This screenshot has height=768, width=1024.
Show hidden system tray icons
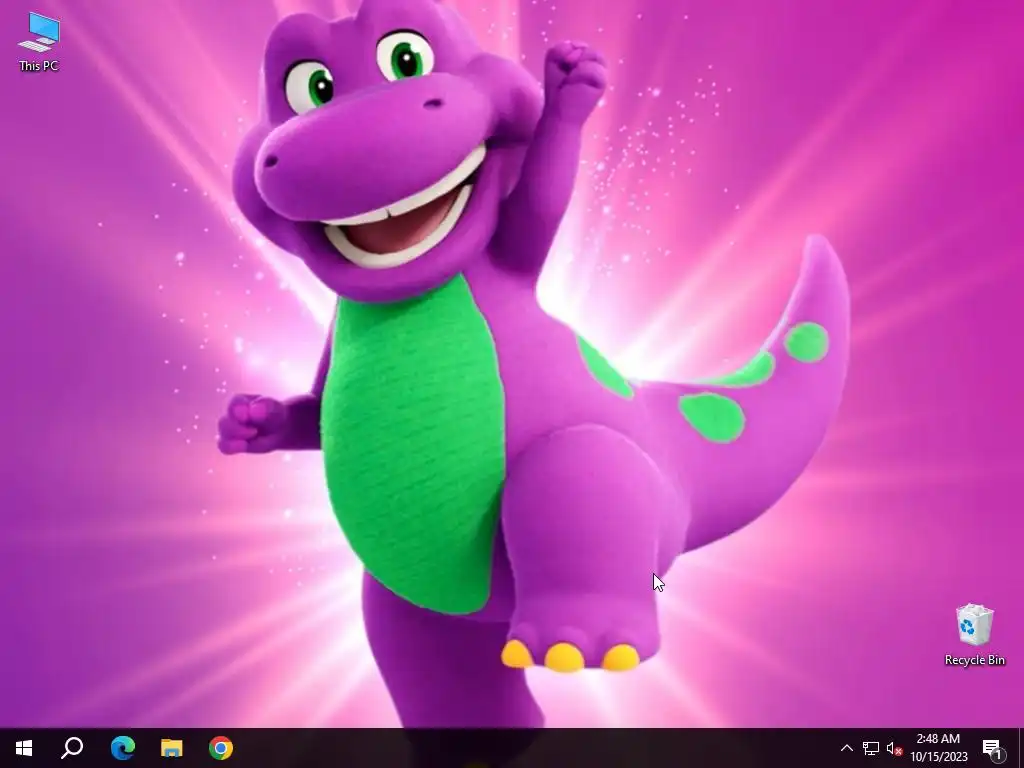click(x=846, y=748)
